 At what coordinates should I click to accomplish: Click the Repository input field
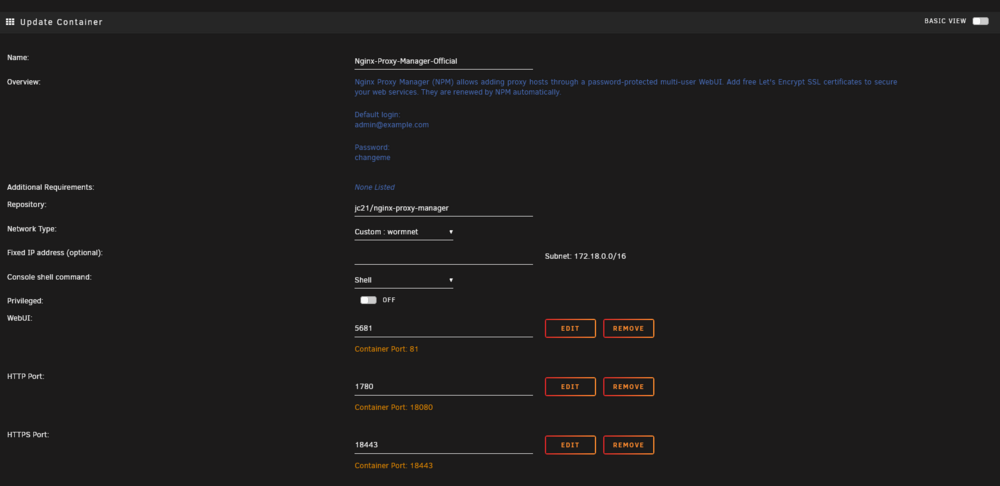click(443, 209)
